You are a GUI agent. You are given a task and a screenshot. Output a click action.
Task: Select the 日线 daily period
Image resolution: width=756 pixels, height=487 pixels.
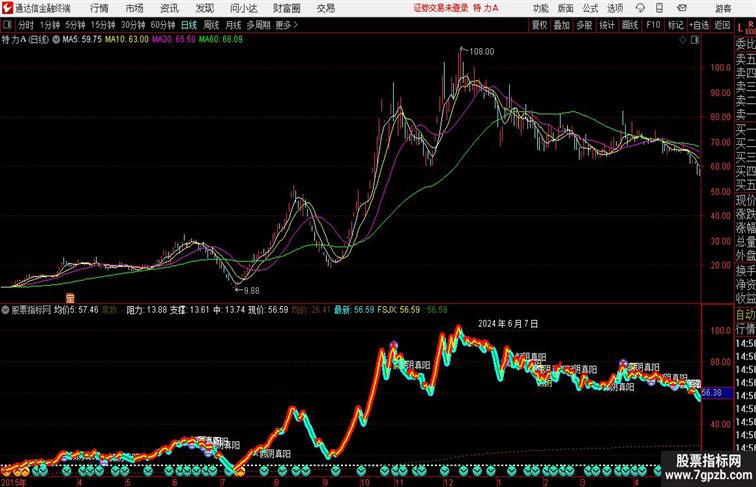point(189,25)
